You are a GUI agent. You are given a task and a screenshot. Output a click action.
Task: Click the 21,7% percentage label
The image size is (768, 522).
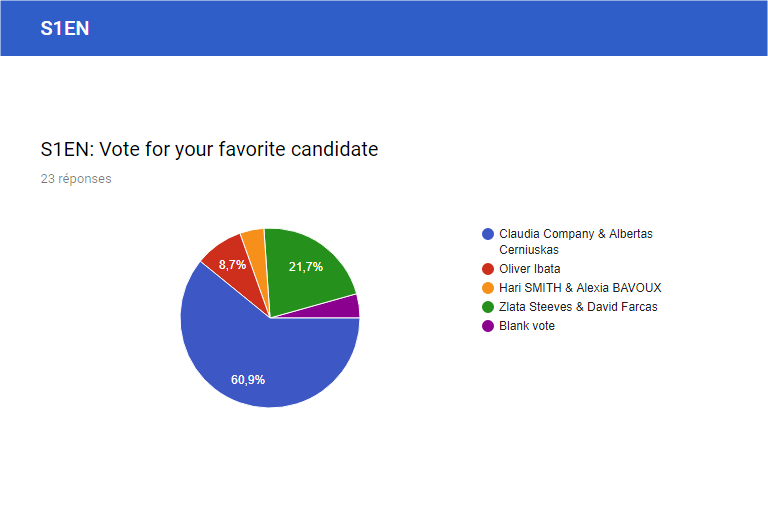pos(306,267)
